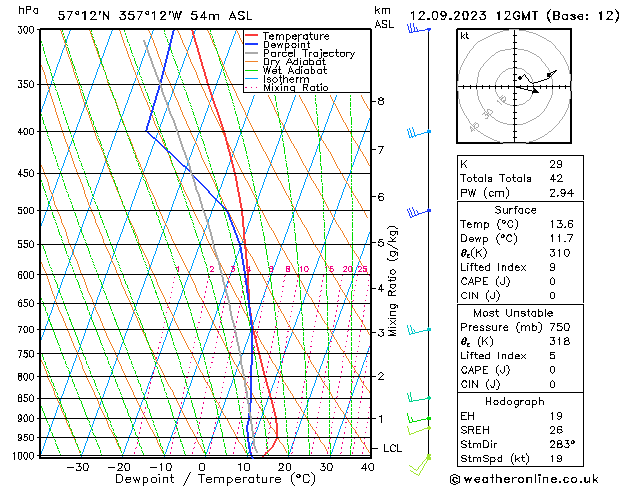Select the Mixing Ratio legend entry
Image resolution: width=629 pixels, height=486 pixels.
pos(295,88)
